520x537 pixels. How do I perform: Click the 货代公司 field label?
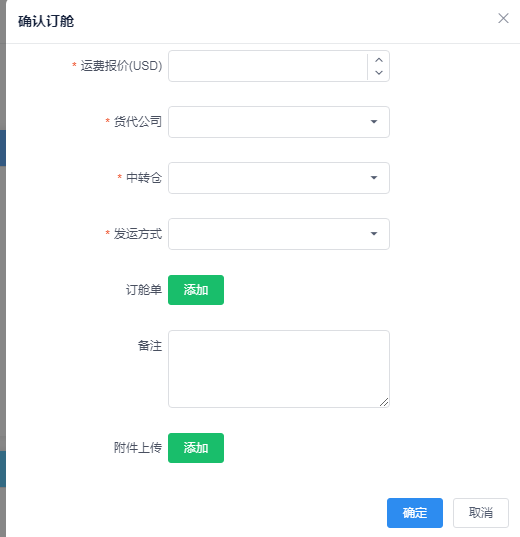pos(138,122)
